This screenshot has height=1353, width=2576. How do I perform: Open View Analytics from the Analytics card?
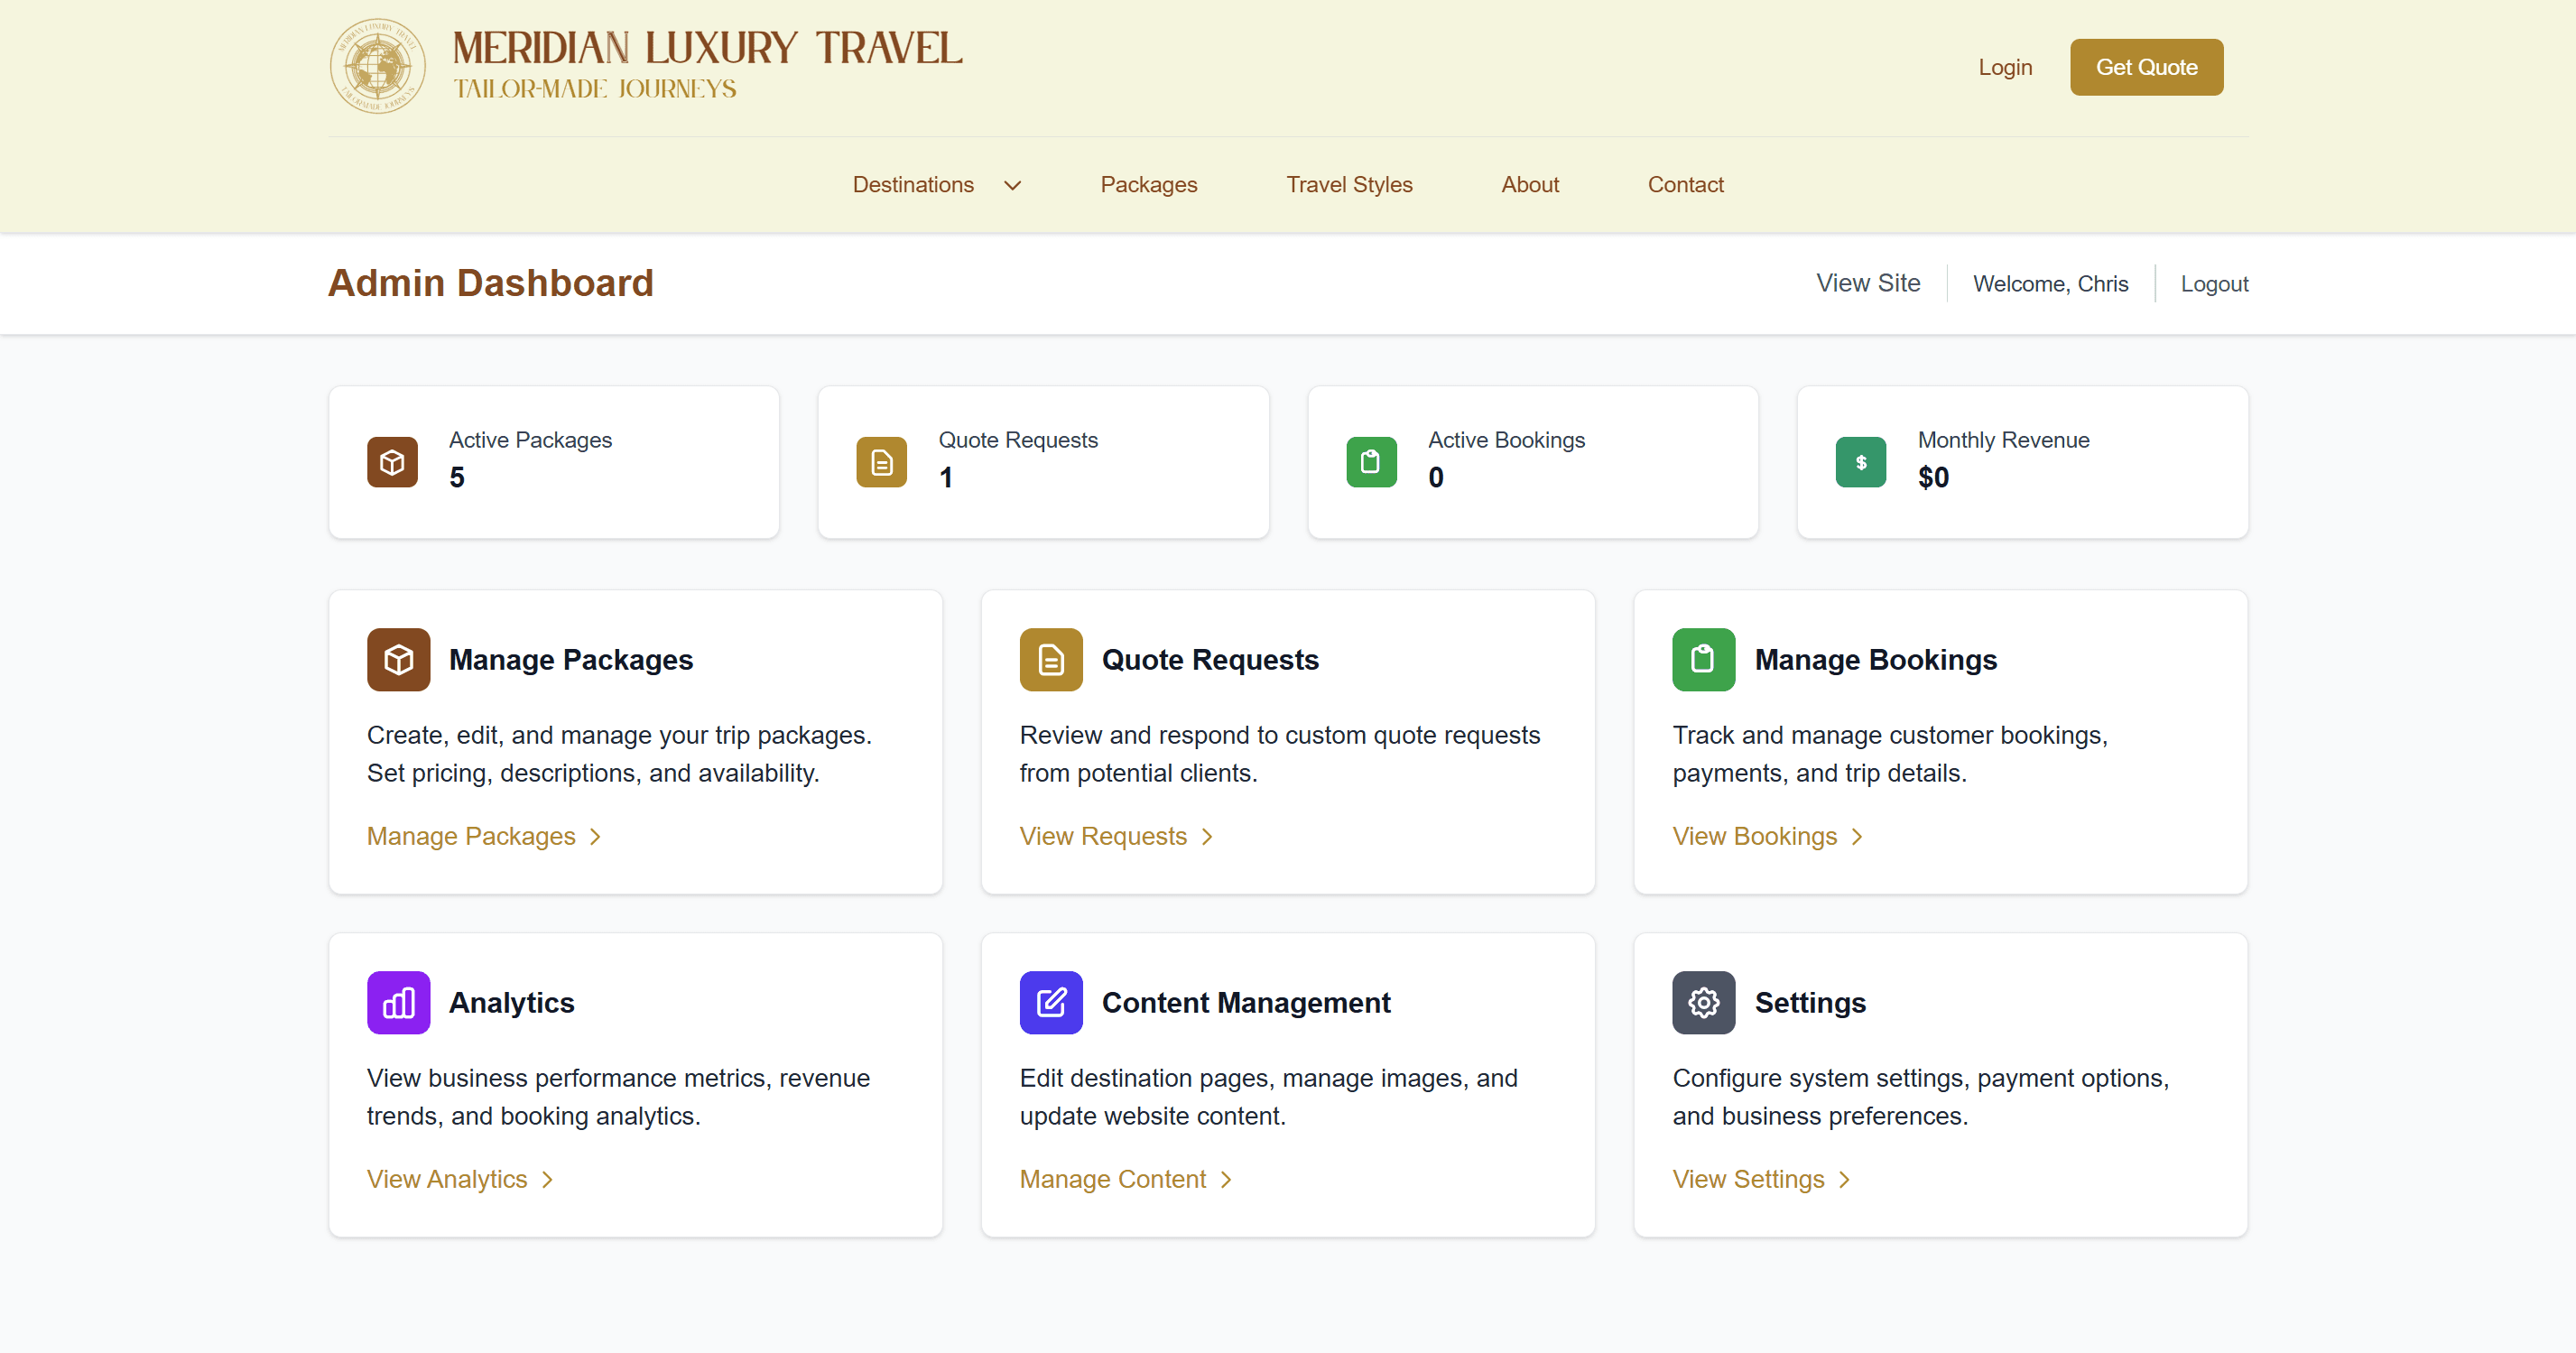[x=446, y=1180]
